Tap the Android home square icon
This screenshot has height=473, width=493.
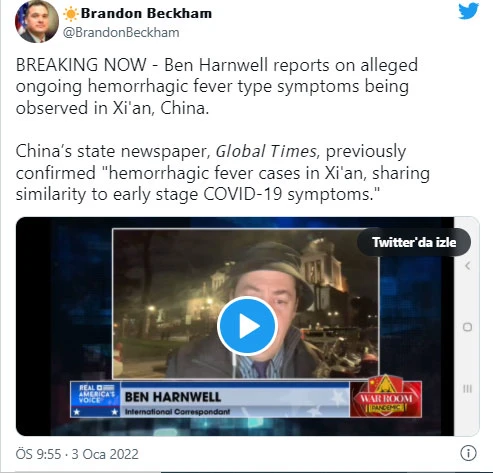coord(468,327)
